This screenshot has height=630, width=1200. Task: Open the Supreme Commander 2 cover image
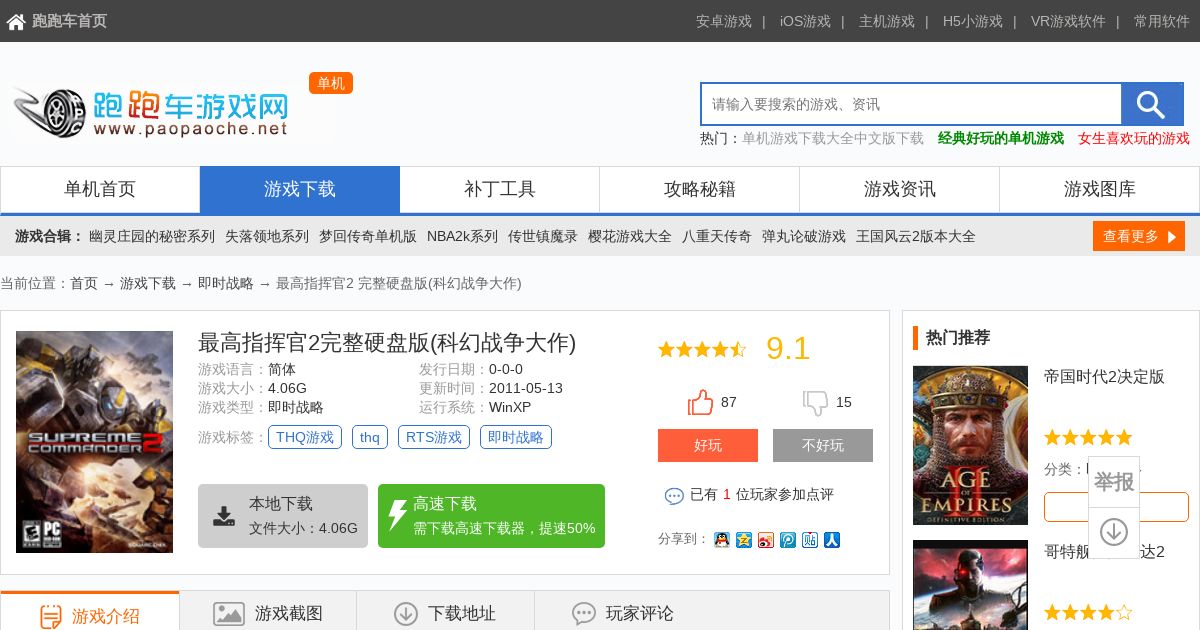94,442
